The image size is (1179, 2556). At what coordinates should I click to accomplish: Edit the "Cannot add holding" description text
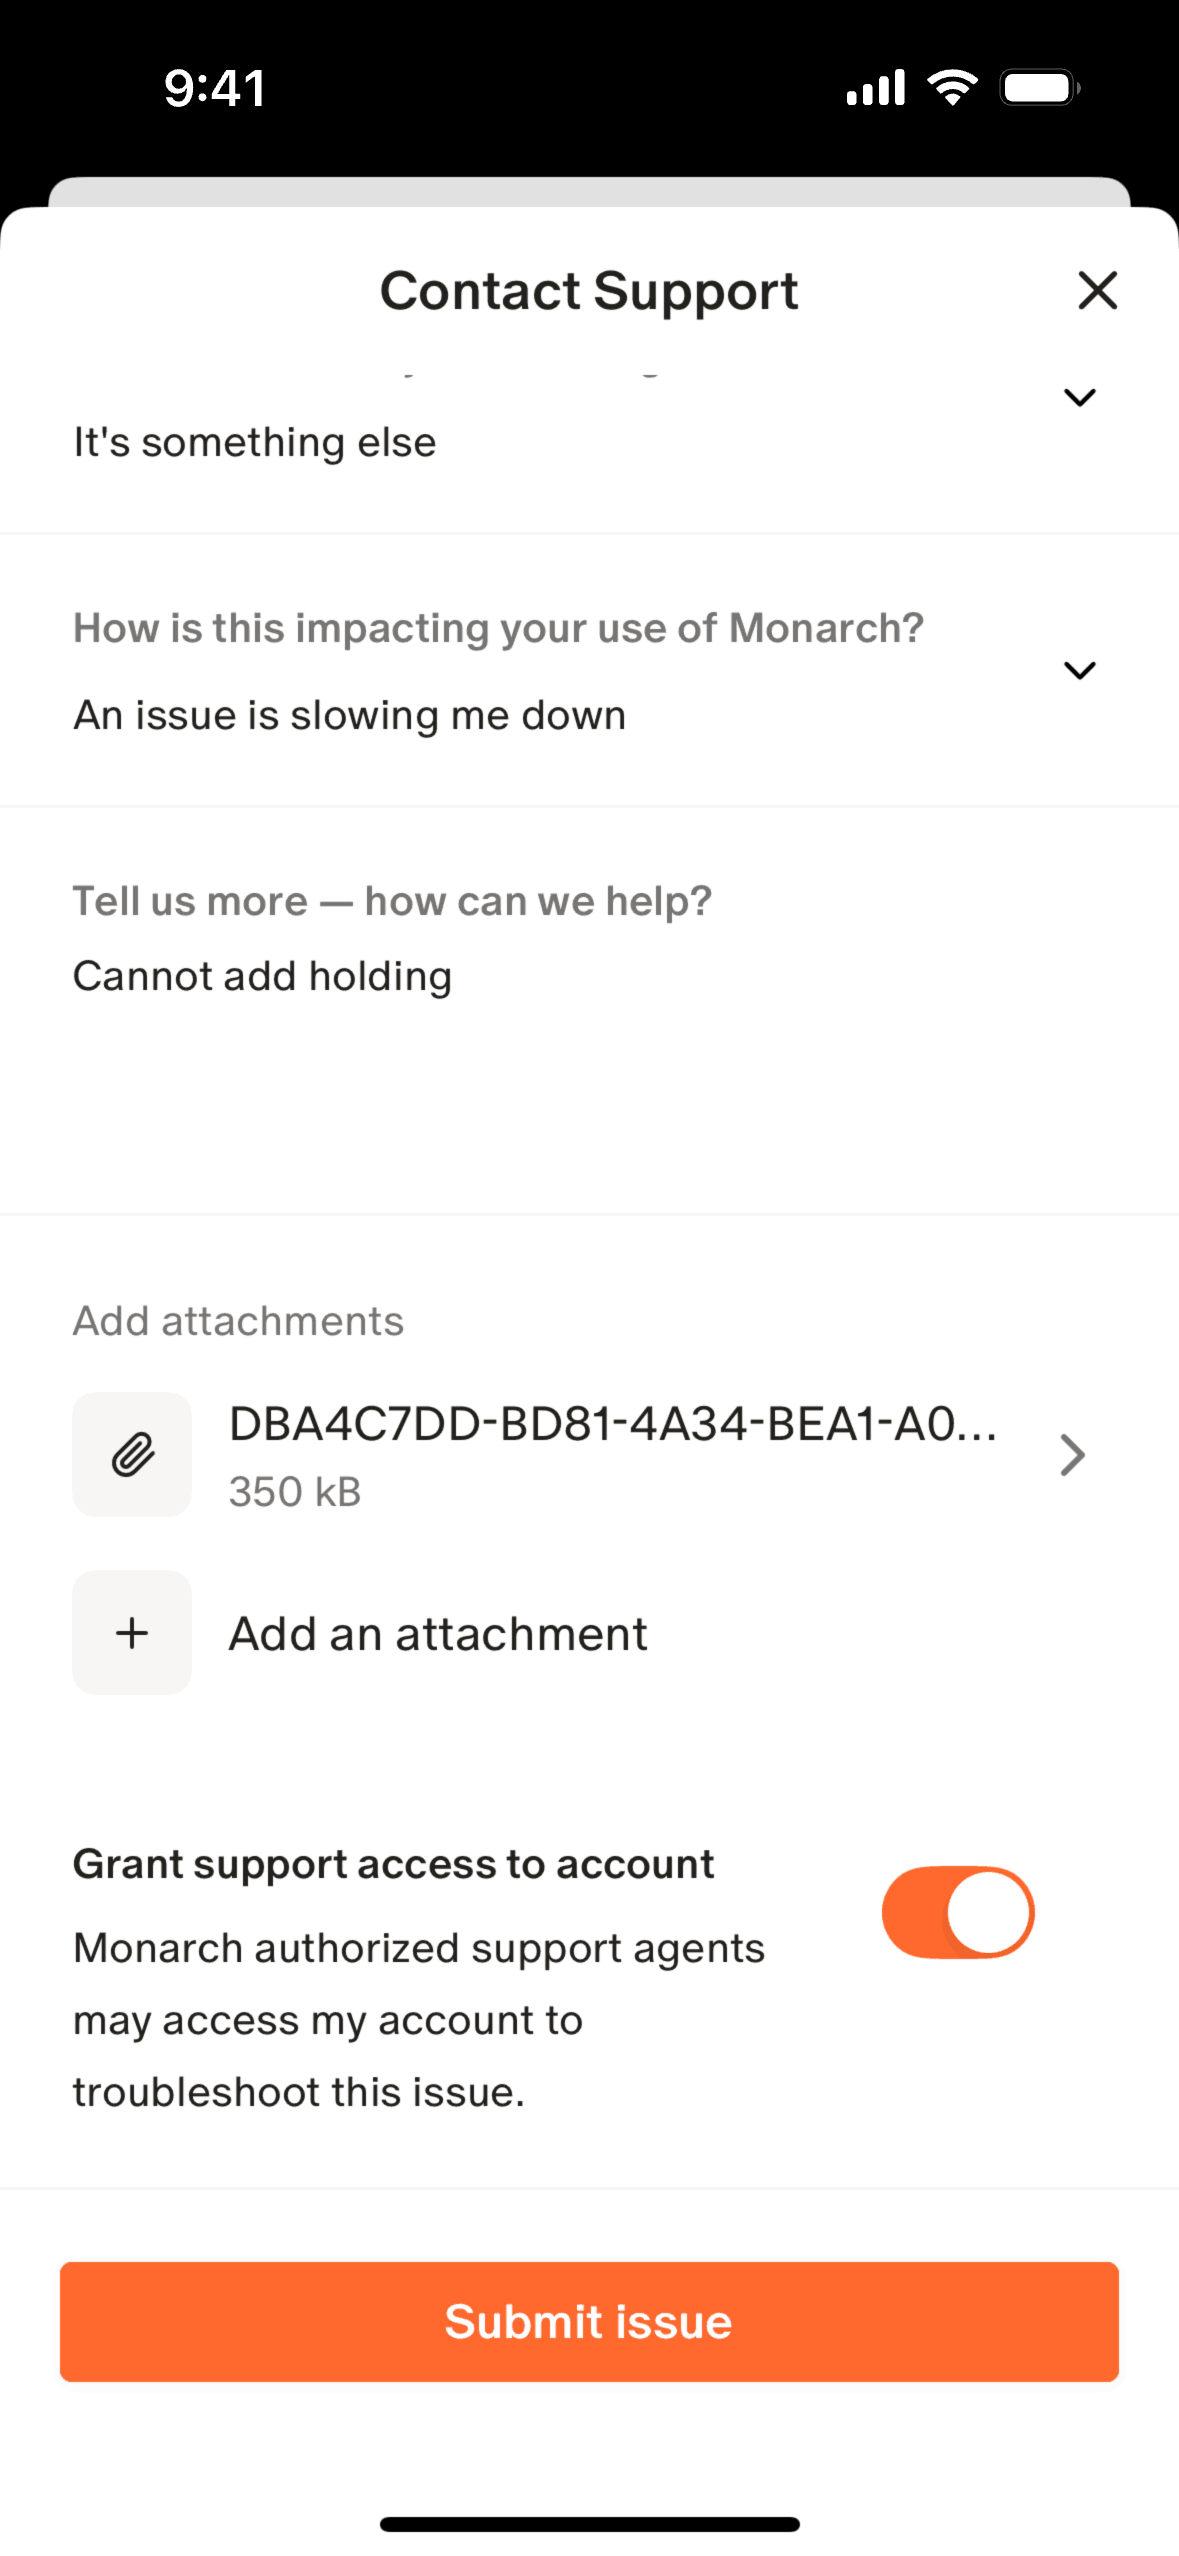pos(262,976)
